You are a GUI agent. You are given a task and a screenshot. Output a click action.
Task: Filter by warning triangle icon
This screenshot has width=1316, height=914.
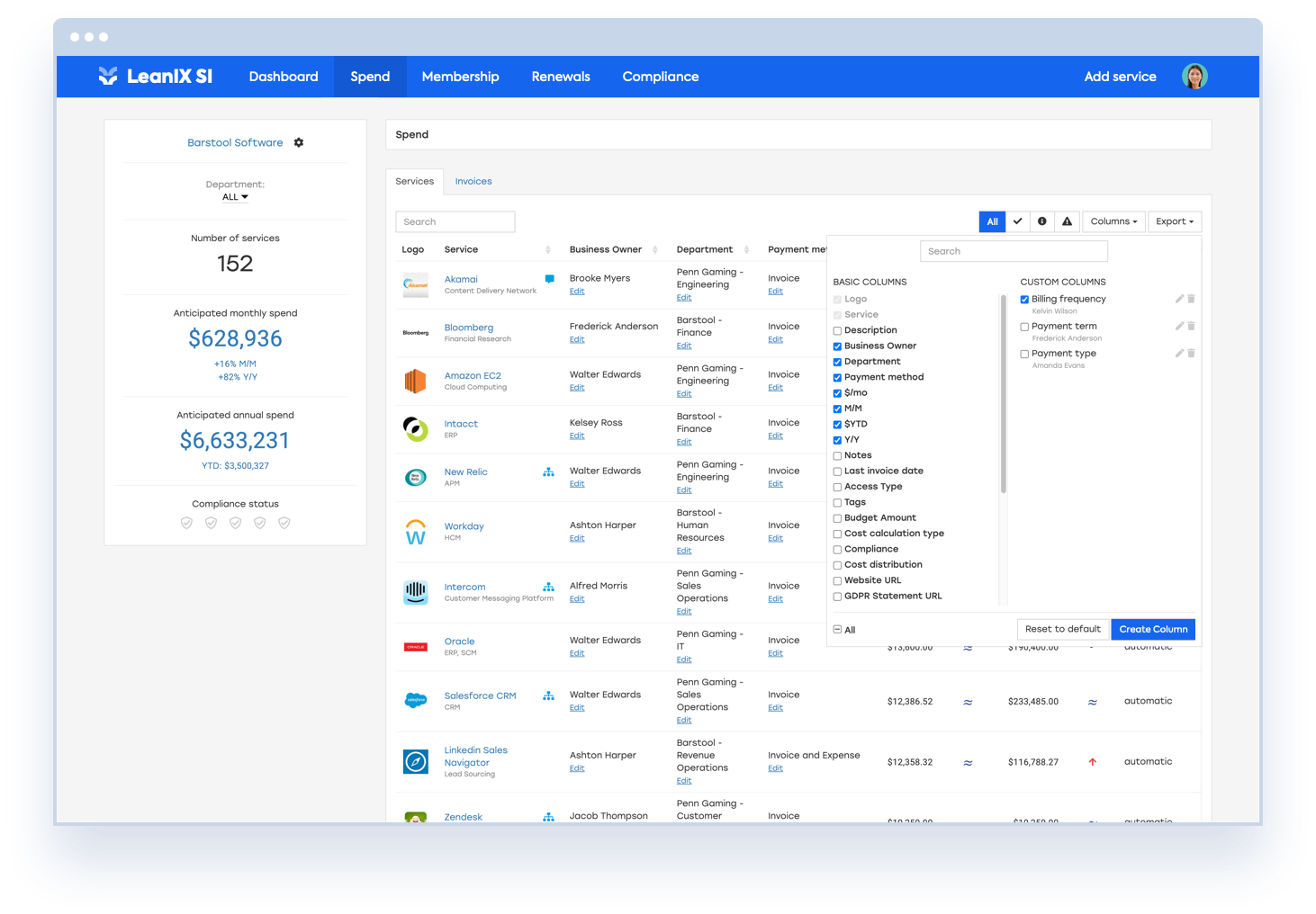(x=1066, y=222)
